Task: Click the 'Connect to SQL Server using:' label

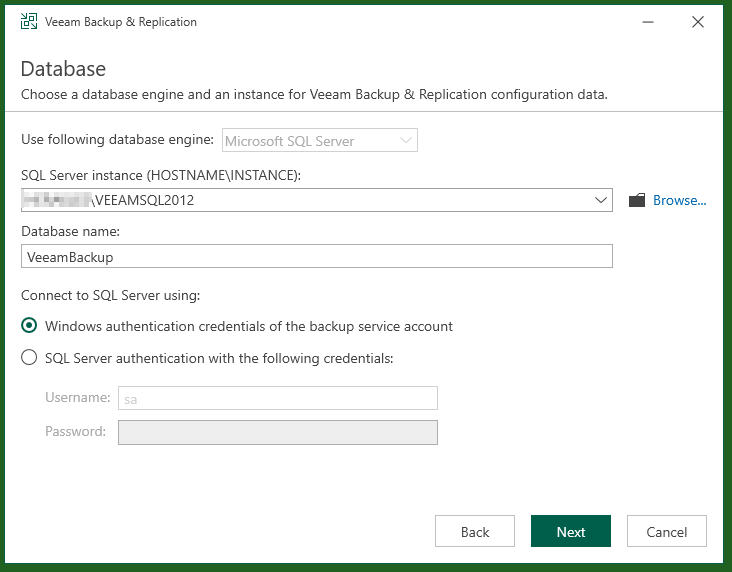Action: click(111, 296)
